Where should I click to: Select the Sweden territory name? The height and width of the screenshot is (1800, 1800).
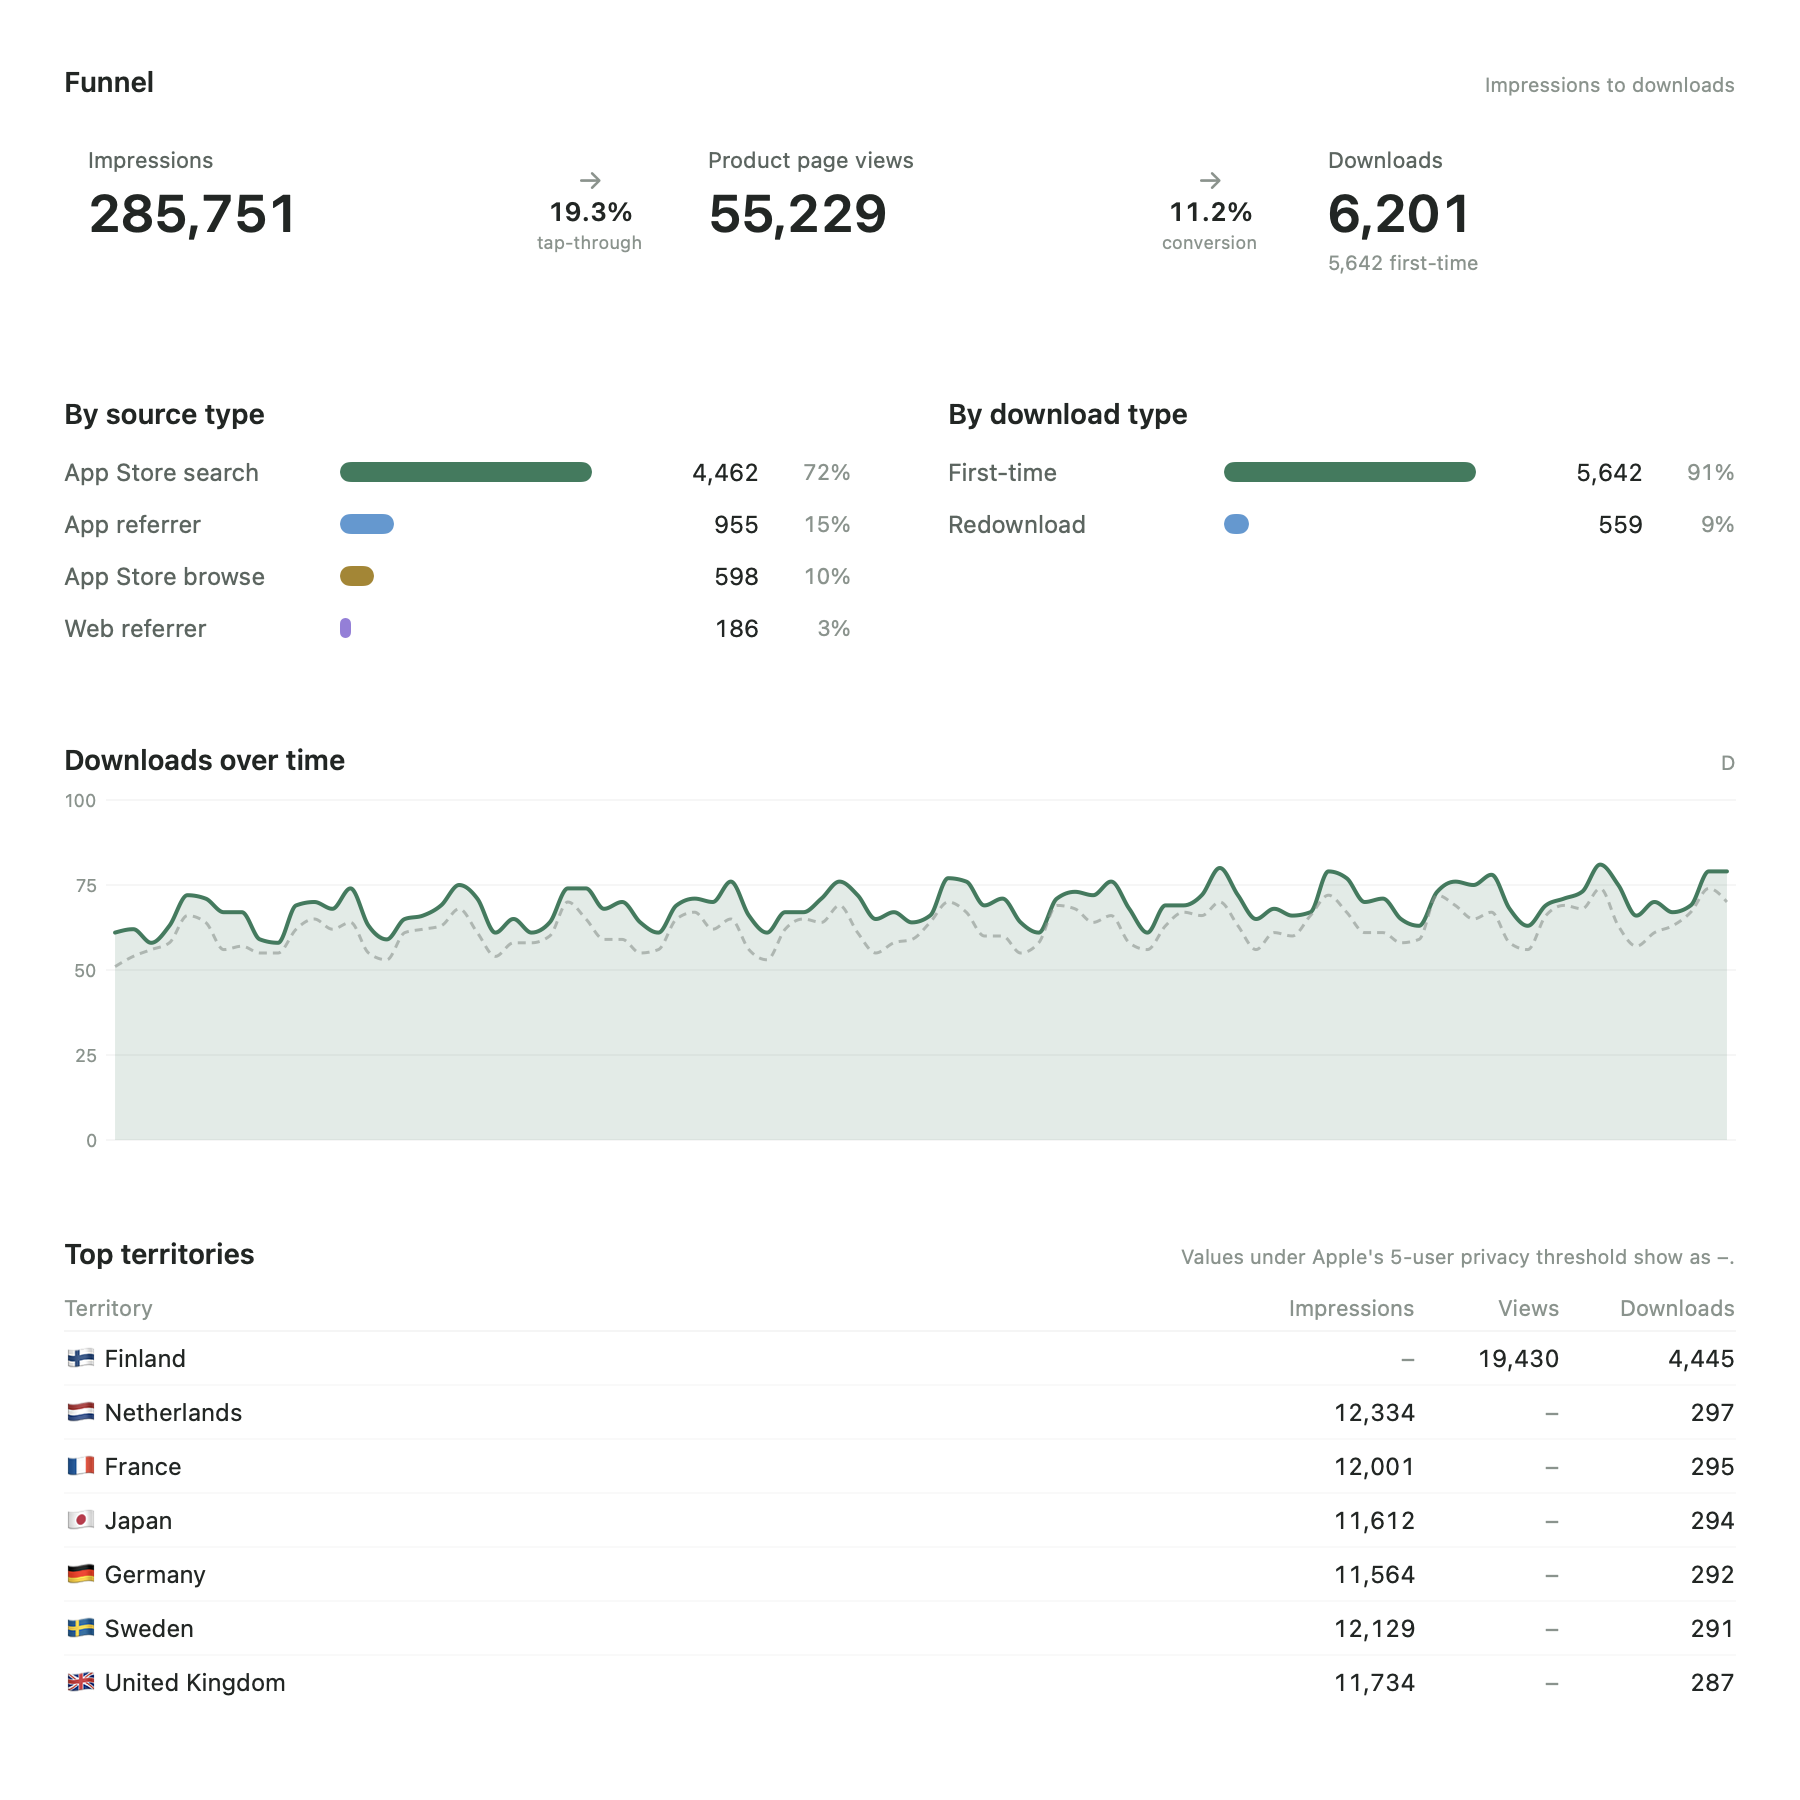pos(149,1628)
